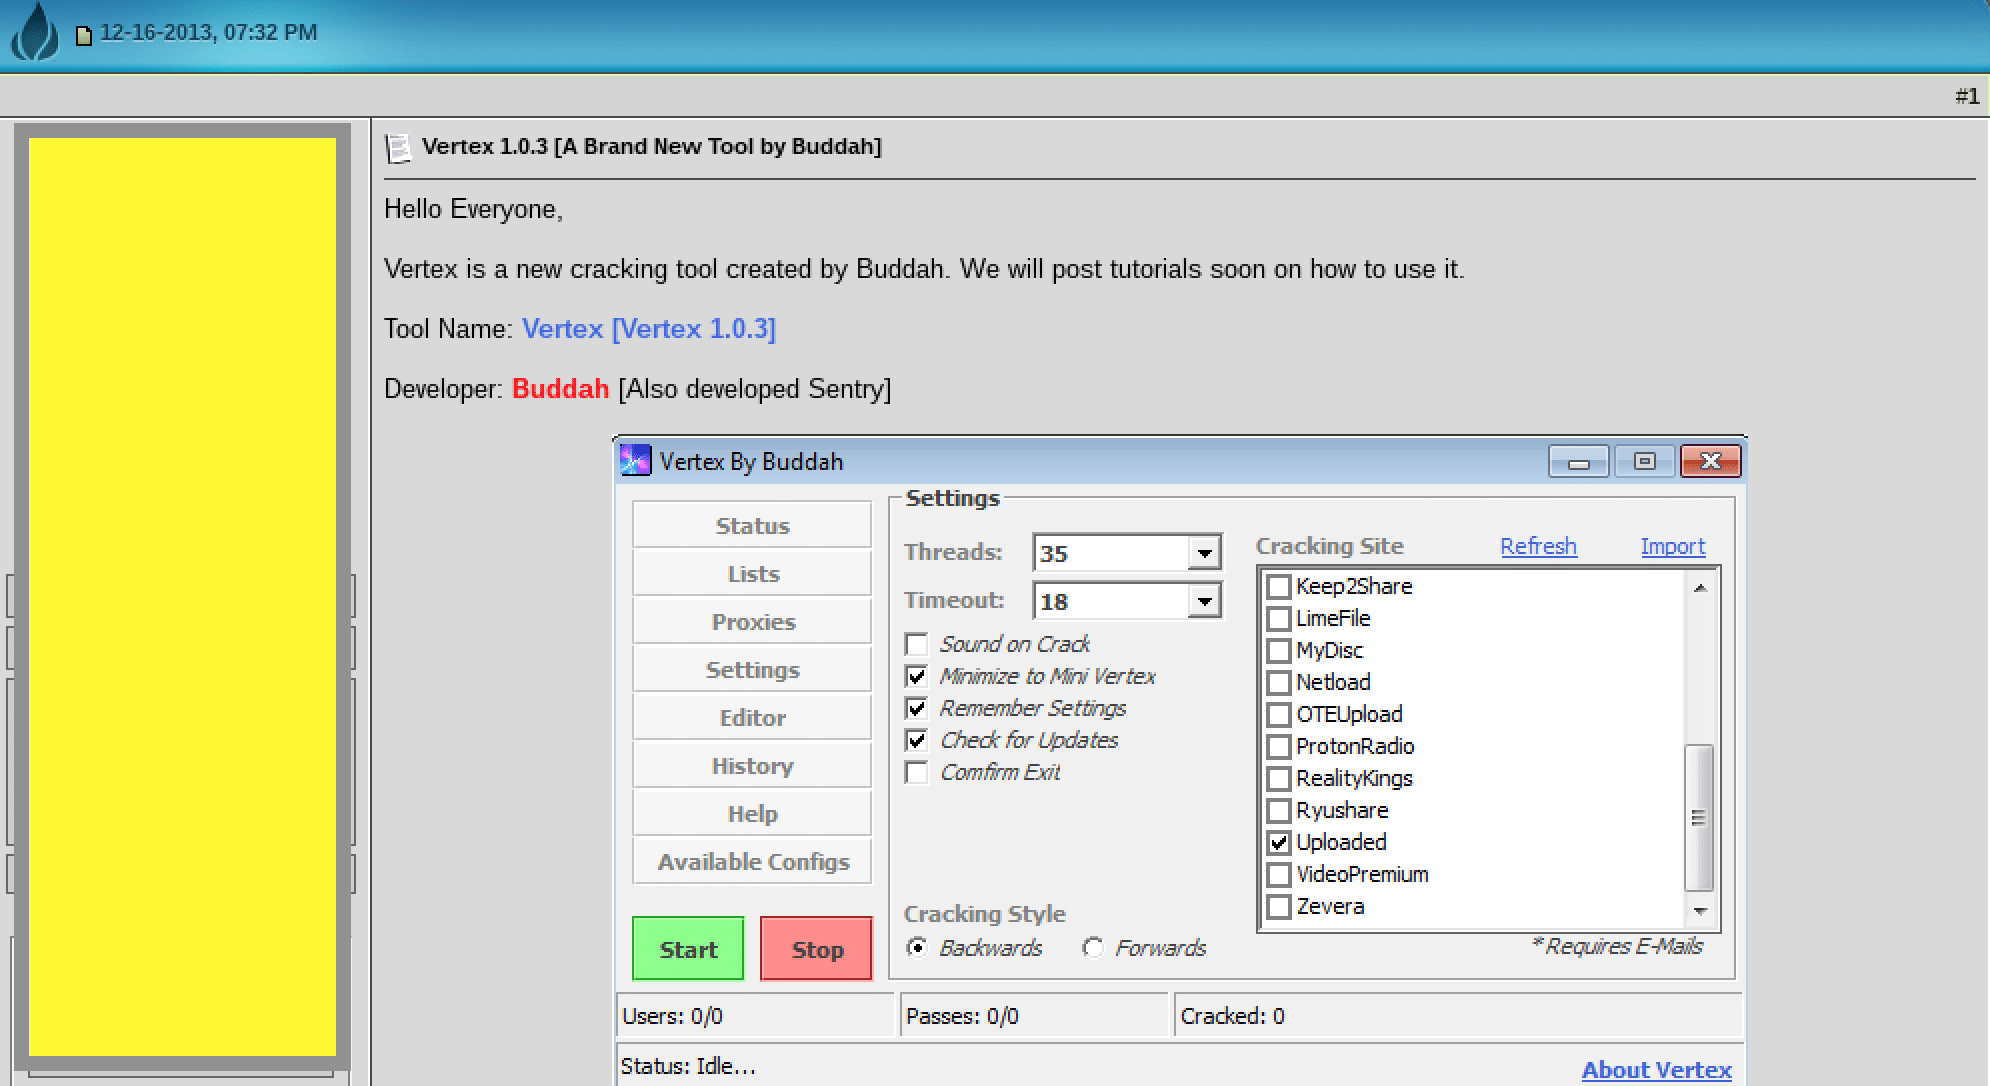The width and height of the screenshot is (1990, 1086).
Task: Enable Sound on Crack checkbox
Action: 916,644
